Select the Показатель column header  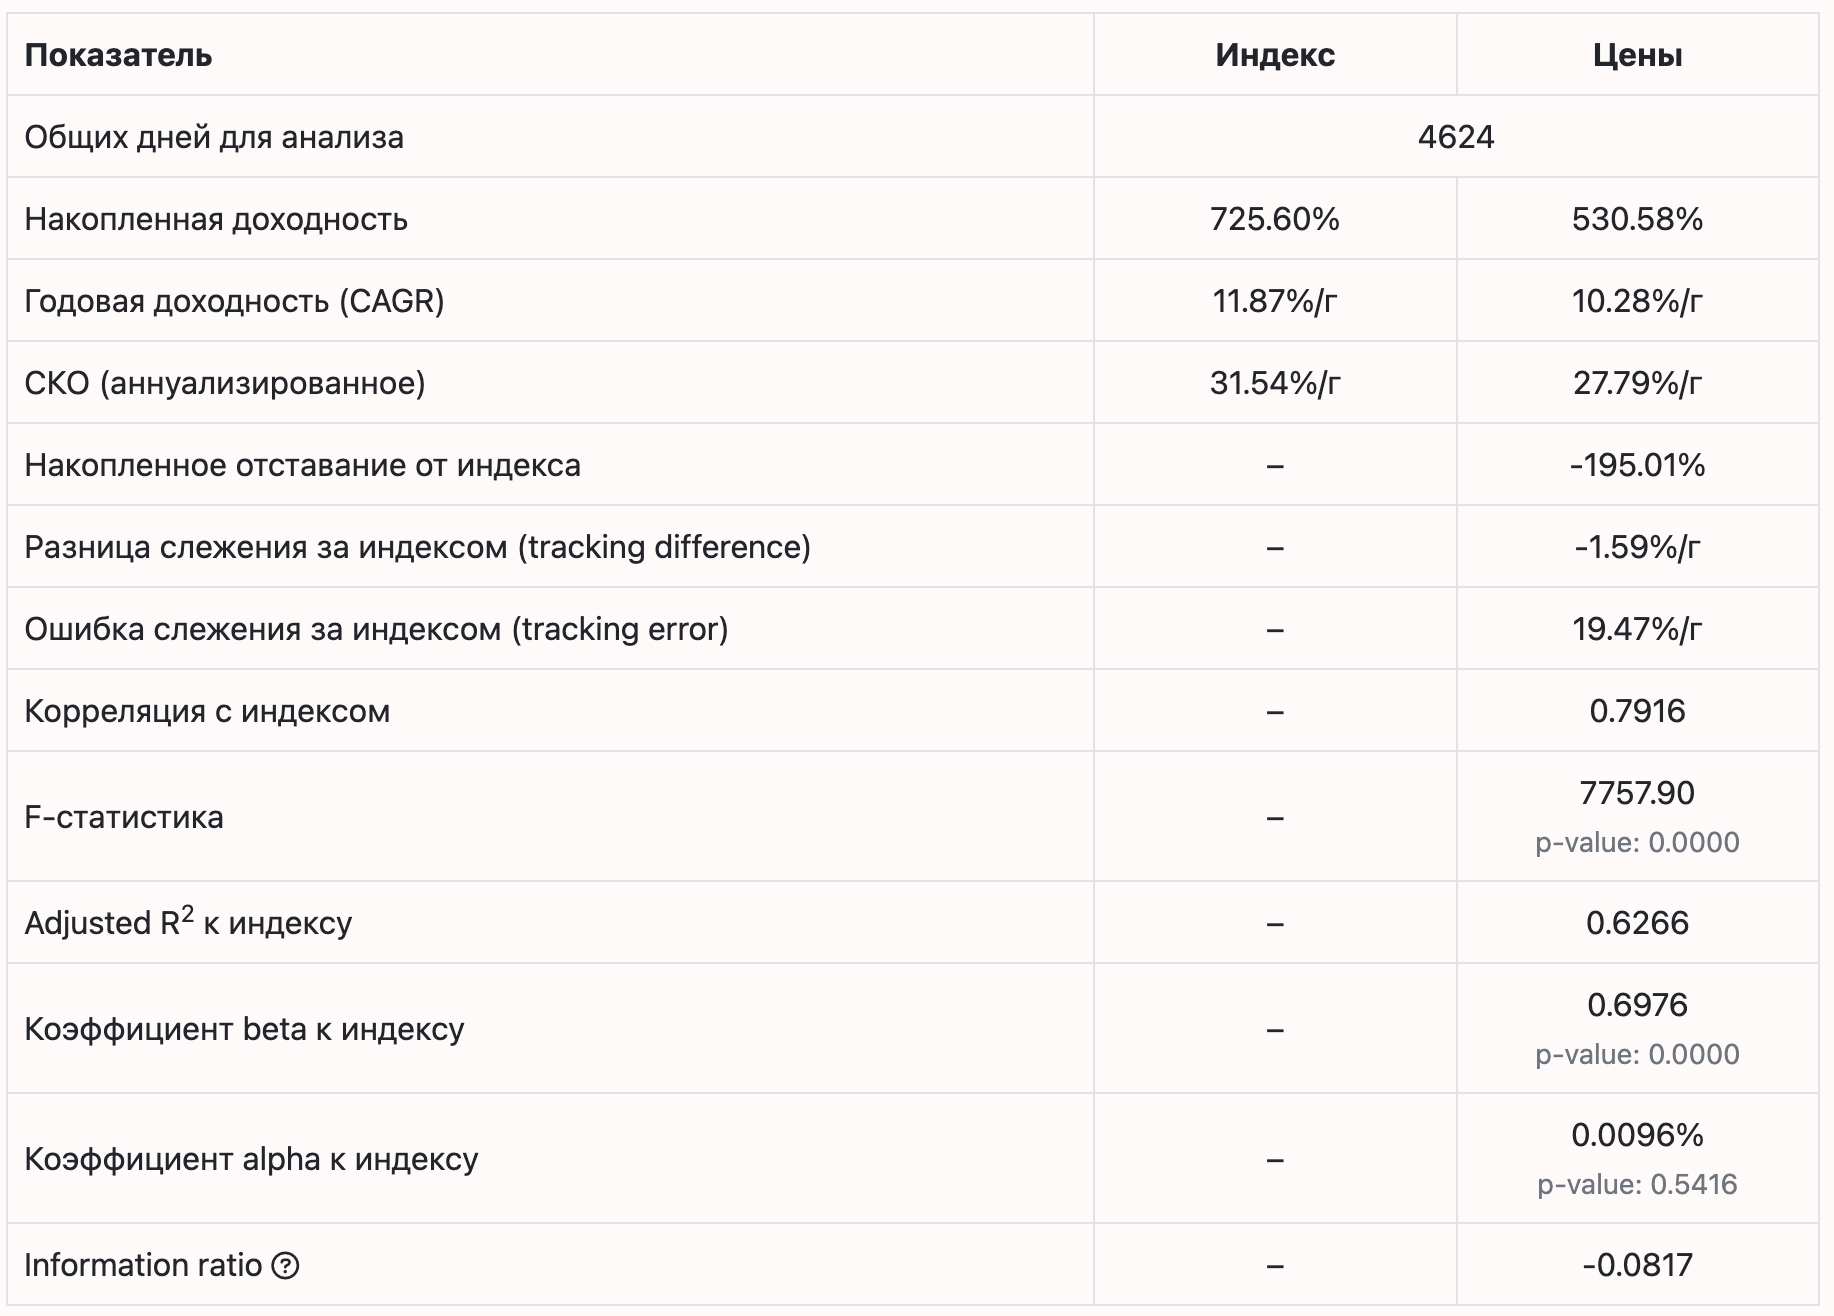[118, 55]
